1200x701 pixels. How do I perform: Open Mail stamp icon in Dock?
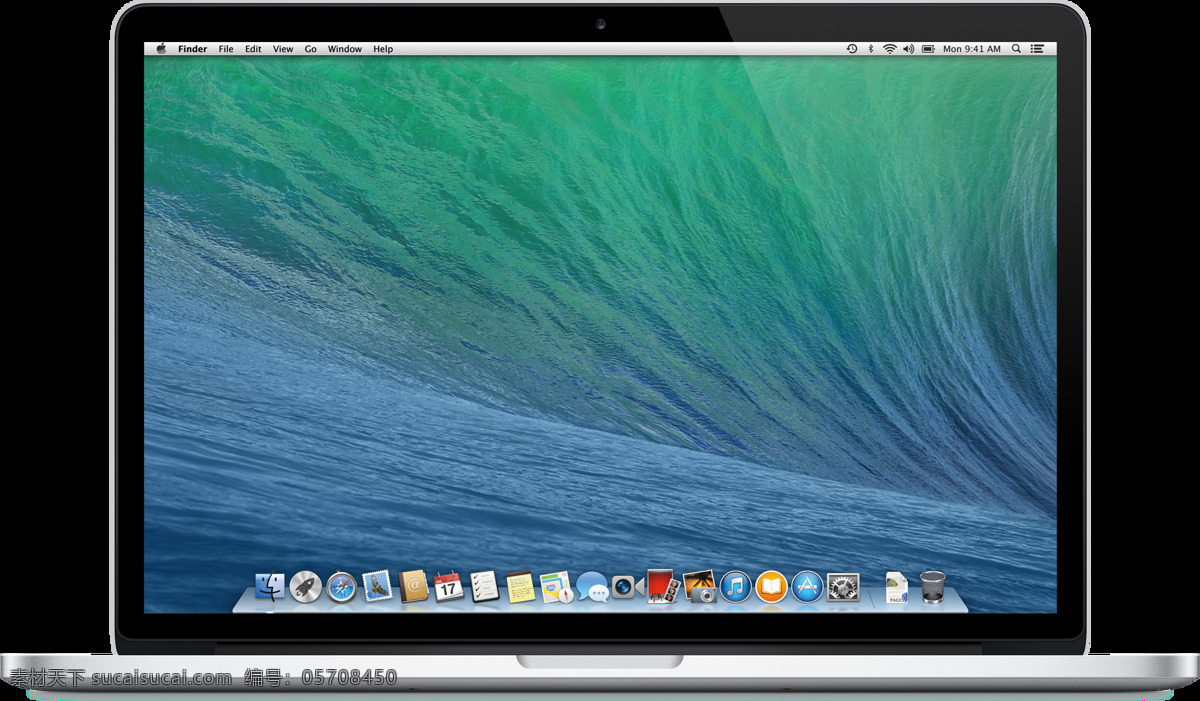(x=377, y=586)
